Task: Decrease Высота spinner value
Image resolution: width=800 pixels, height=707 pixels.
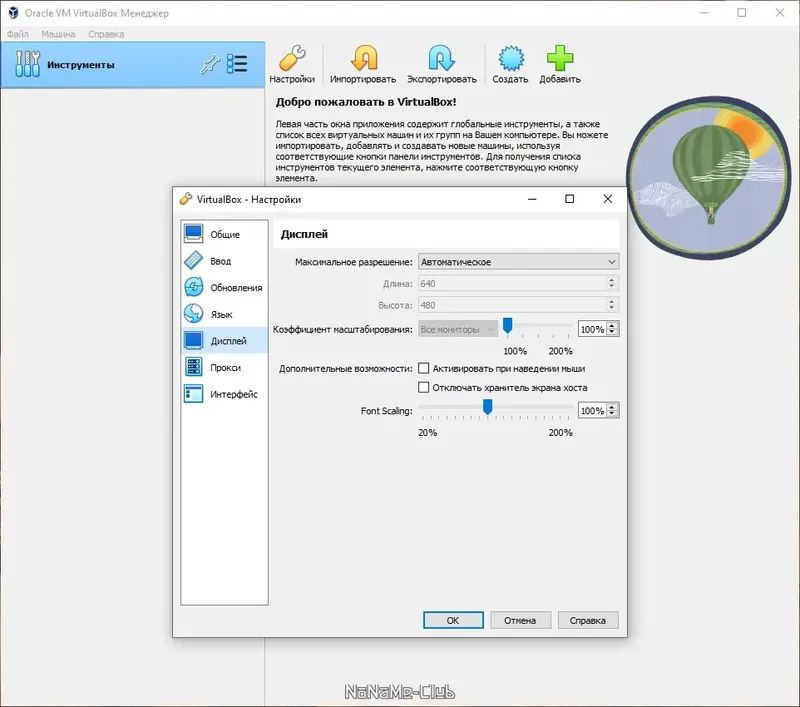Action: (x=612, y=308)
